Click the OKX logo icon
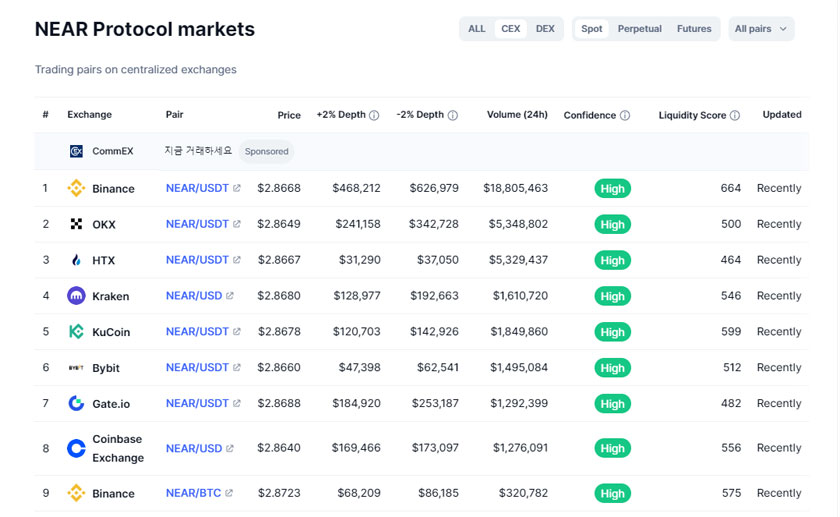Image resolution: width=840 pixels, height=517 pixels. coord(76,224)
